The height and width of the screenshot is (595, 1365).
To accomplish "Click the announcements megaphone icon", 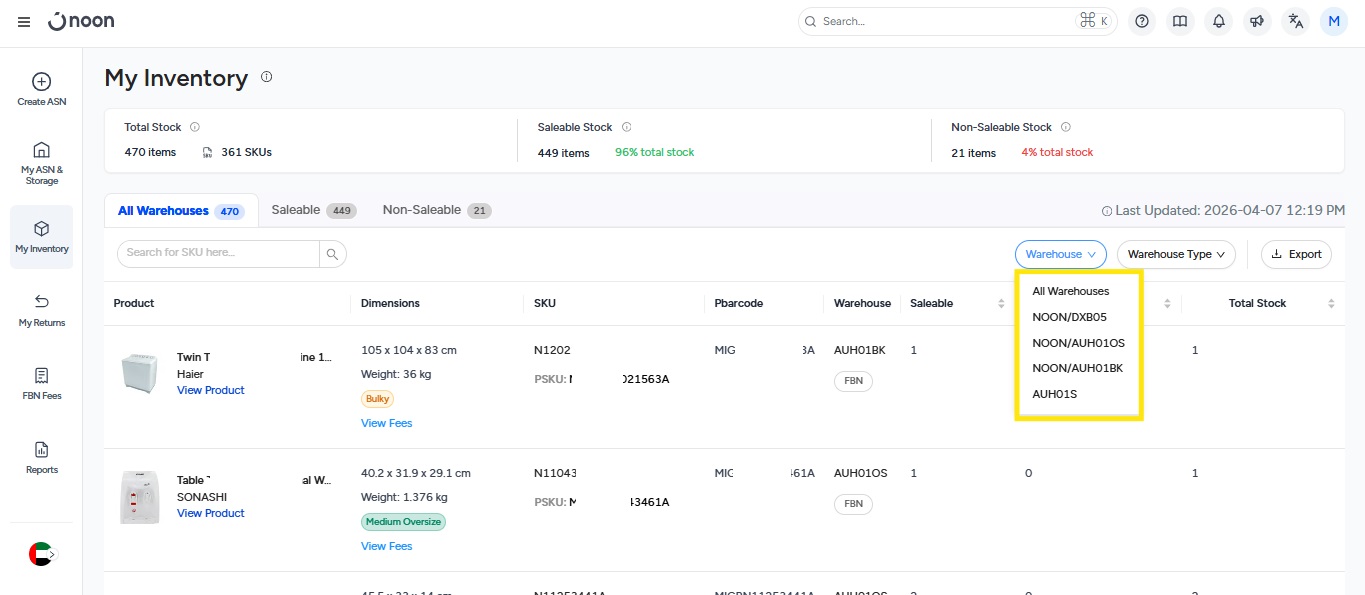I will click(1257, 21).
